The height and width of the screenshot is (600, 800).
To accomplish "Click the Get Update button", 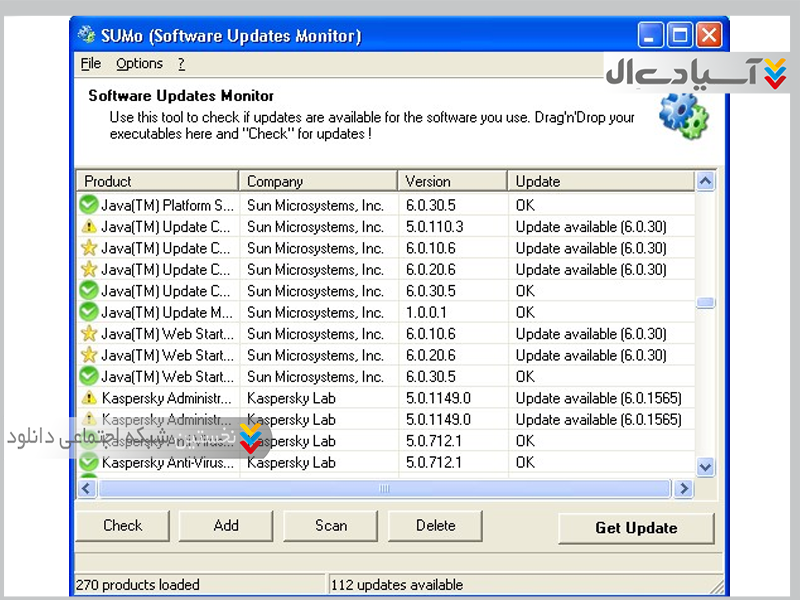I will [x=636, y=528].
